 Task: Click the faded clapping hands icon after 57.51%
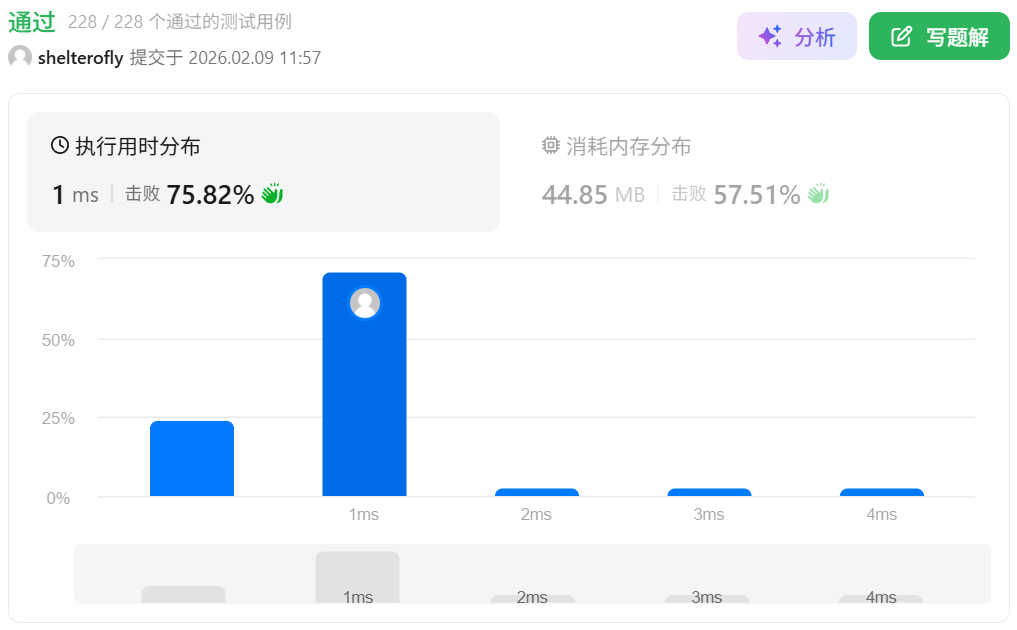[819, 194]
